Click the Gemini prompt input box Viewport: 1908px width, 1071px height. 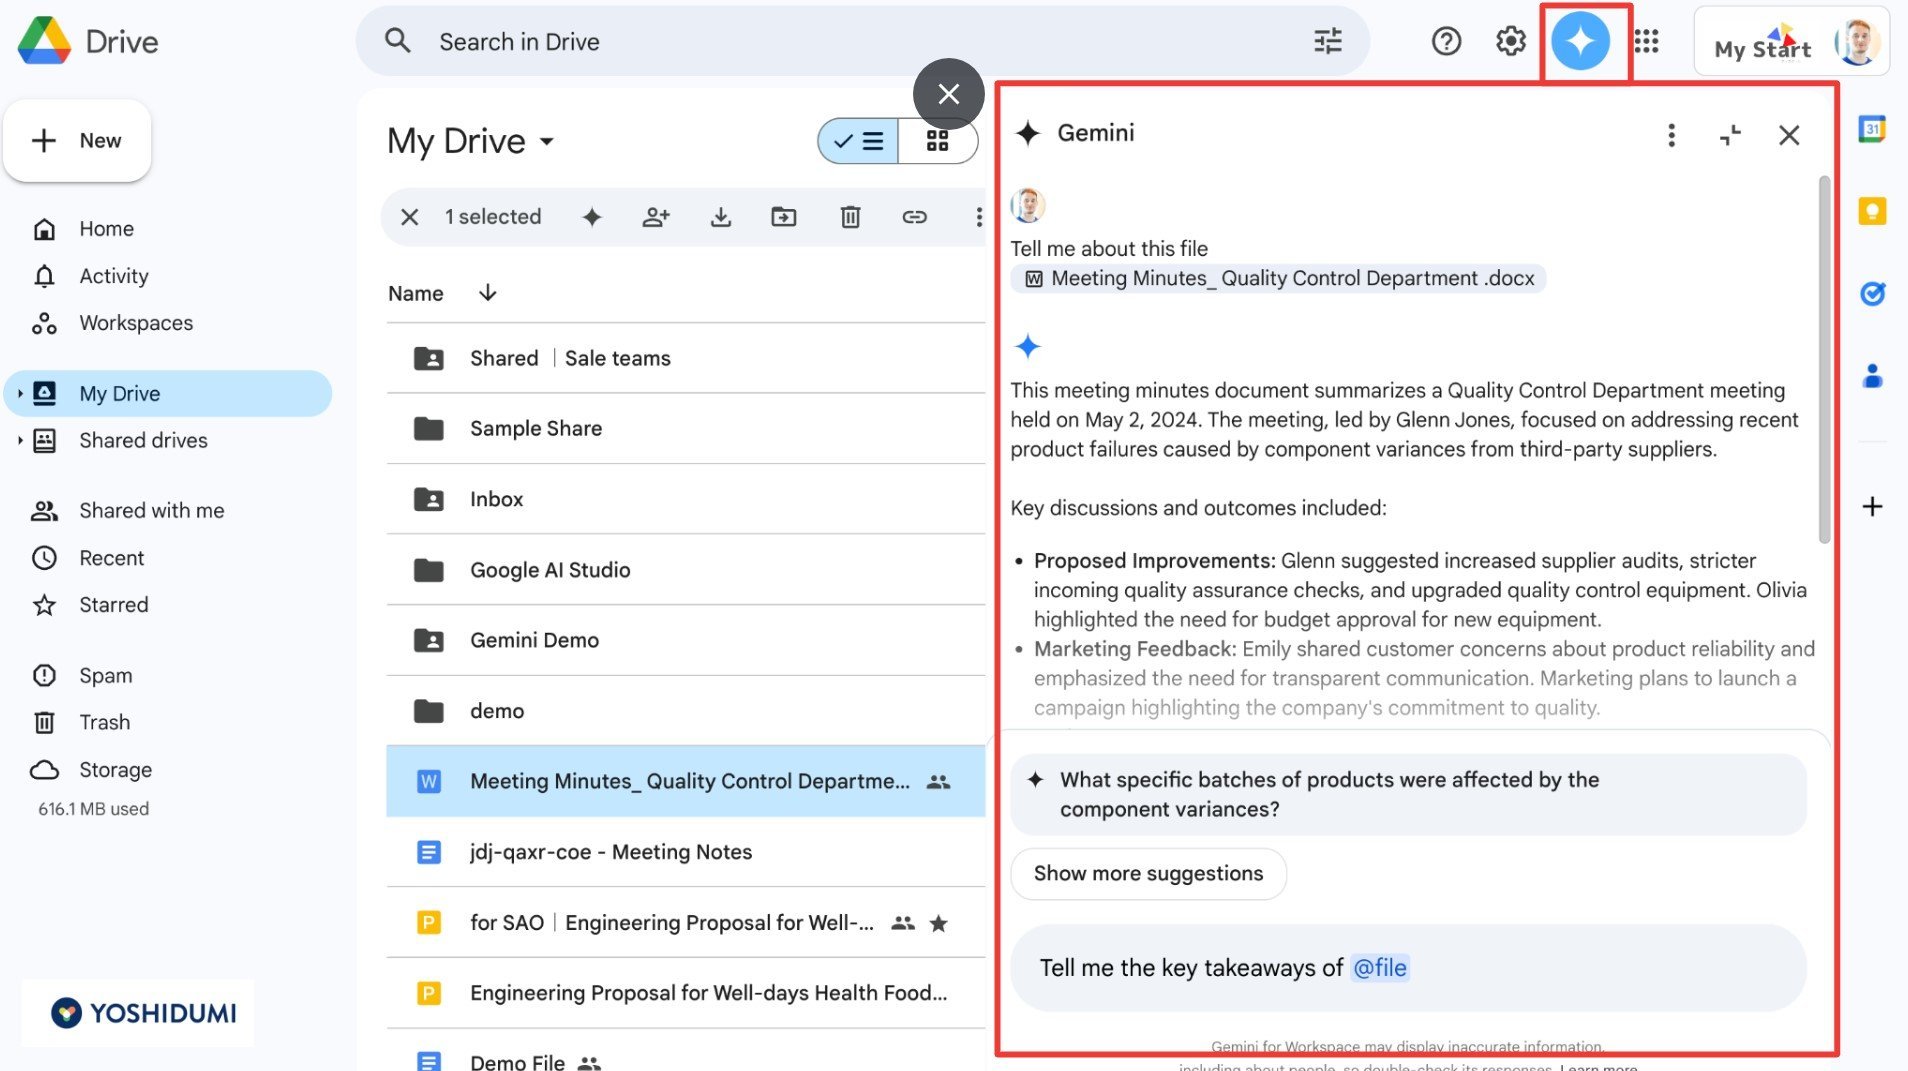(x=1408, y=968)
